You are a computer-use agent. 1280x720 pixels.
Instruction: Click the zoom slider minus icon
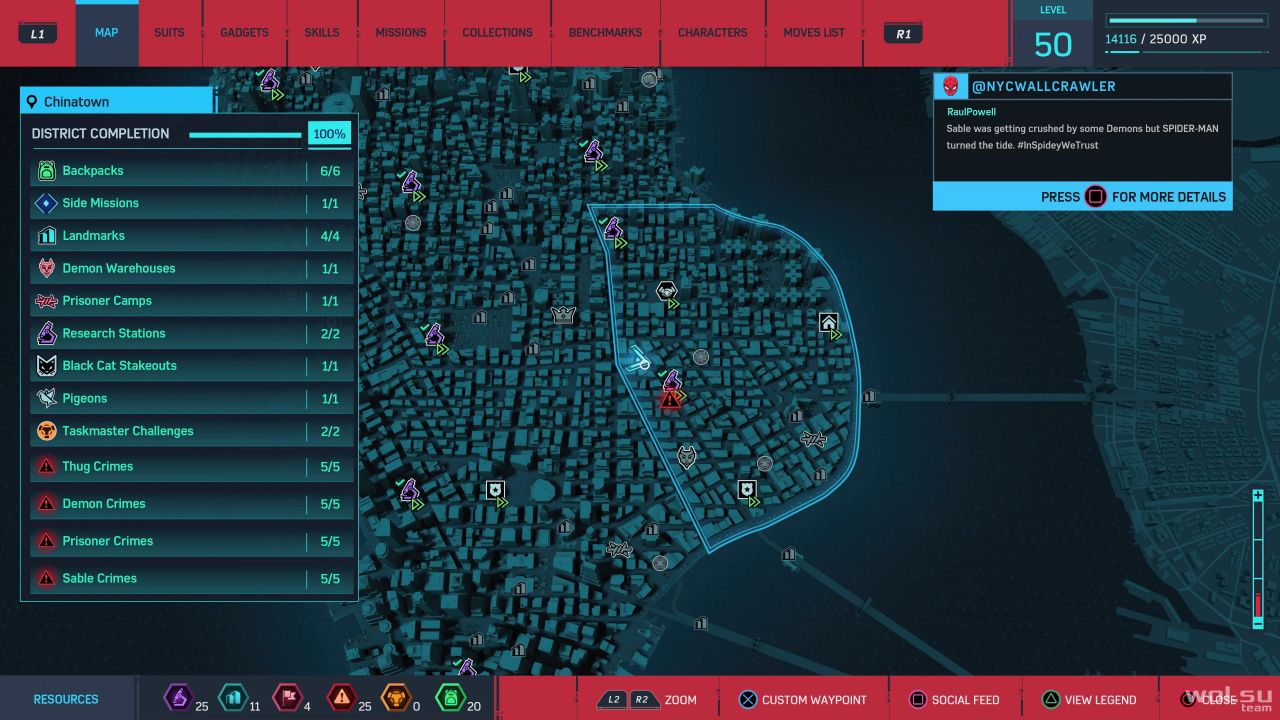[1258, 623]
